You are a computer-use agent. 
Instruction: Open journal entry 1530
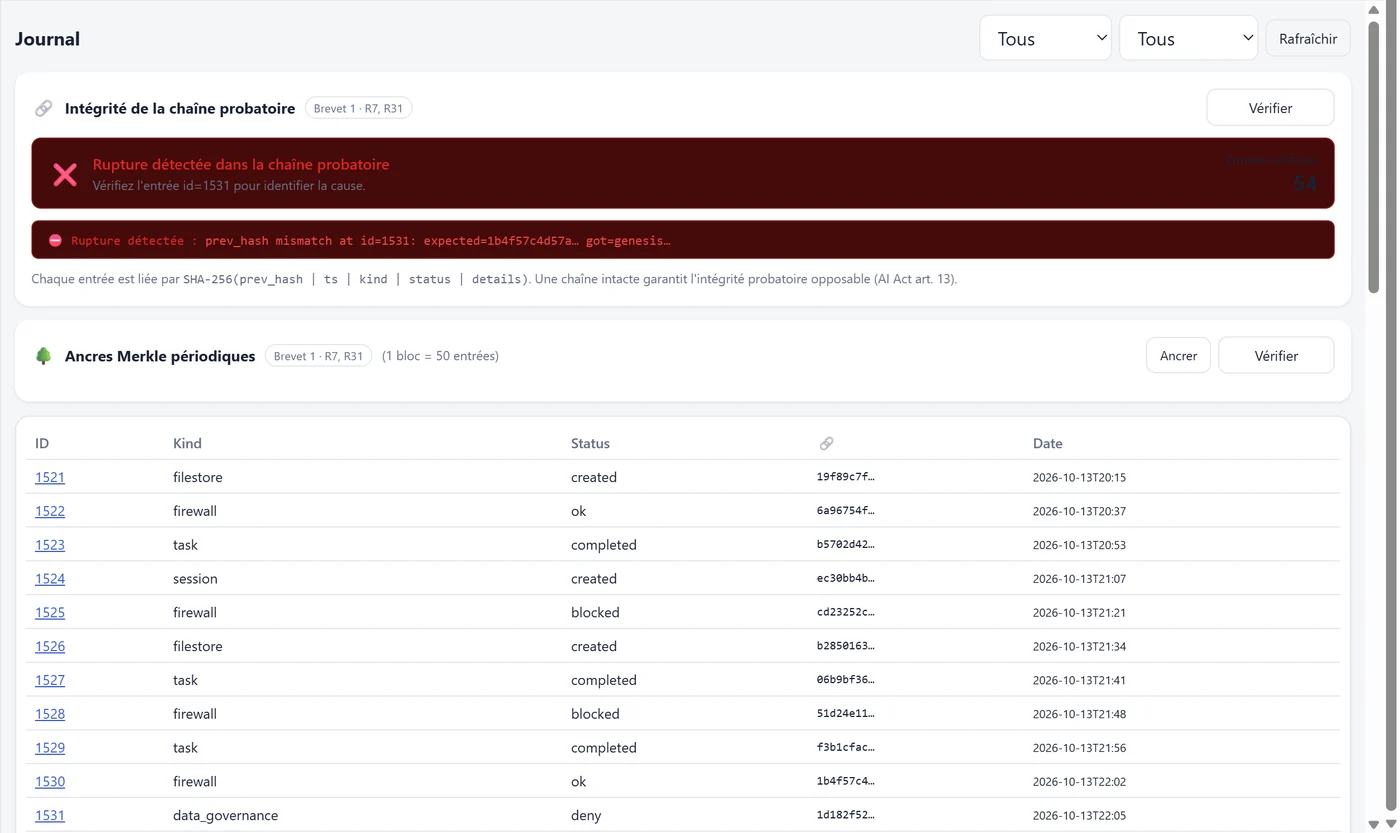tap(50, 782)
